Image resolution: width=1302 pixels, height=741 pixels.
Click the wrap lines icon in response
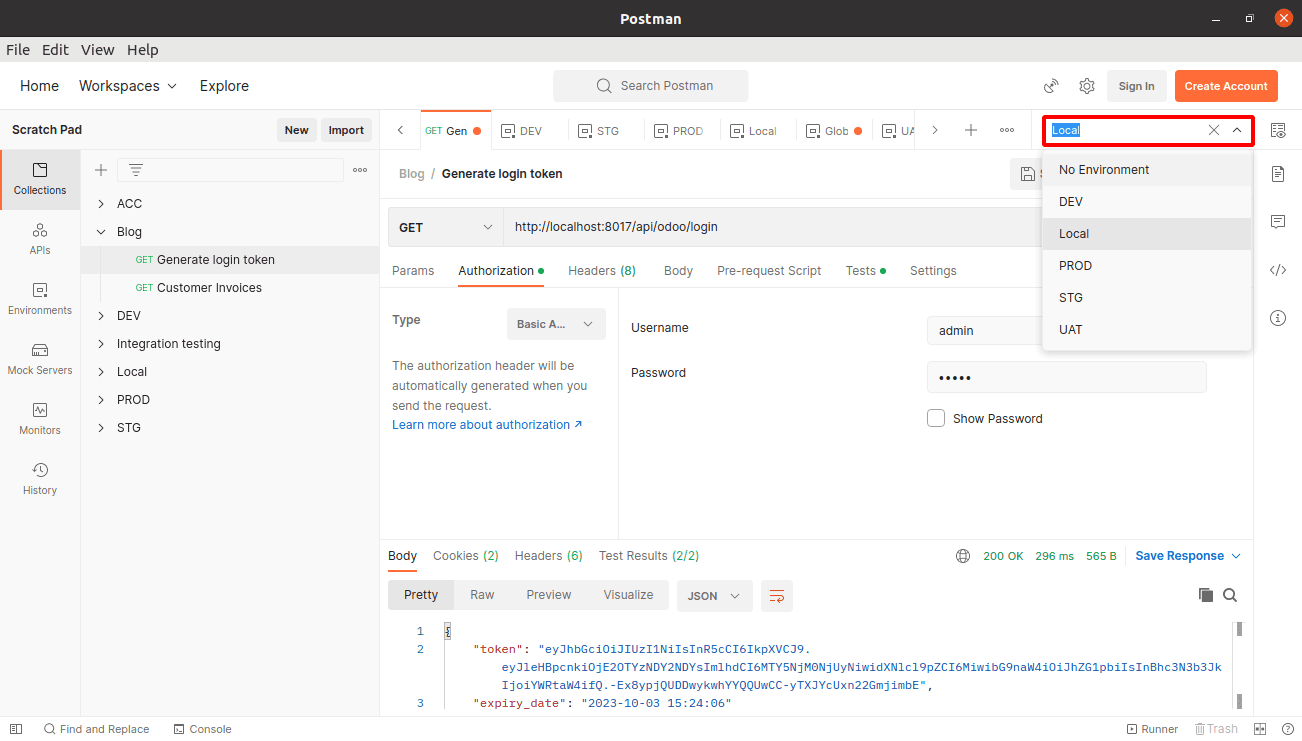(777, 595)
